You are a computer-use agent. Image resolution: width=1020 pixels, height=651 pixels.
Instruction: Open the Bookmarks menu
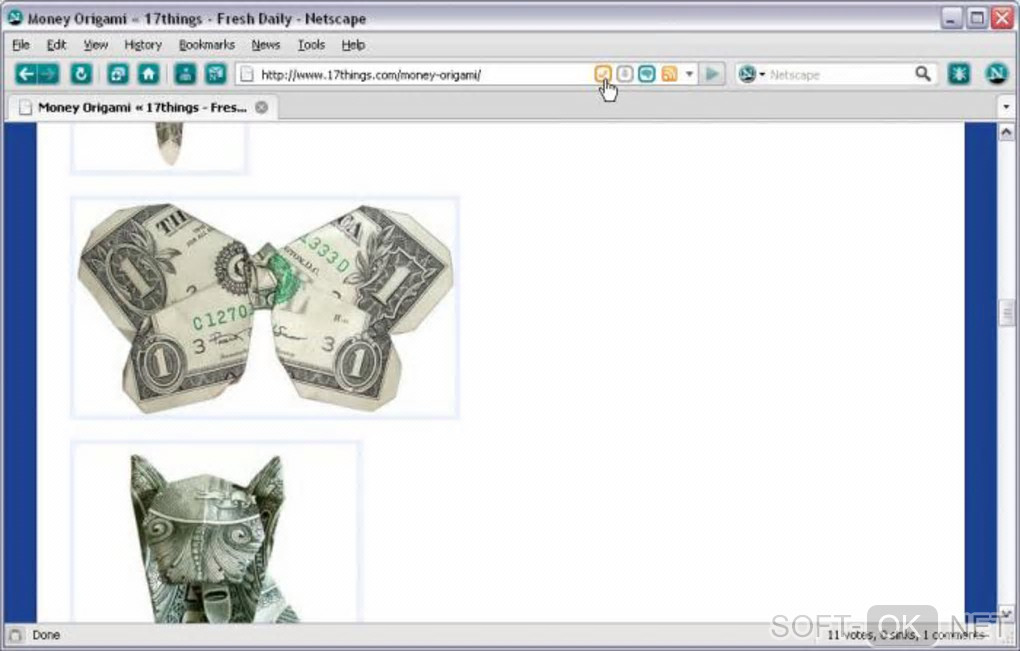207,45
